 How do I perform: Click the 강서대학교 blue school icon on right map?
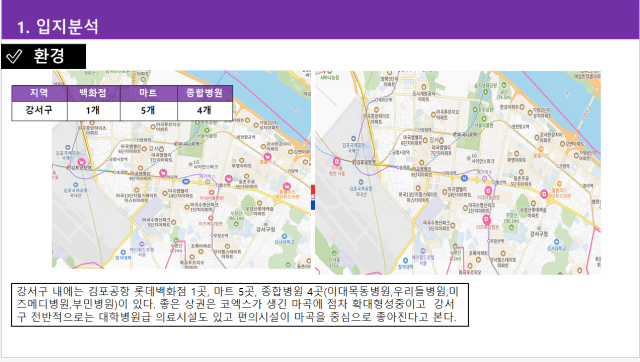[557, 242]
